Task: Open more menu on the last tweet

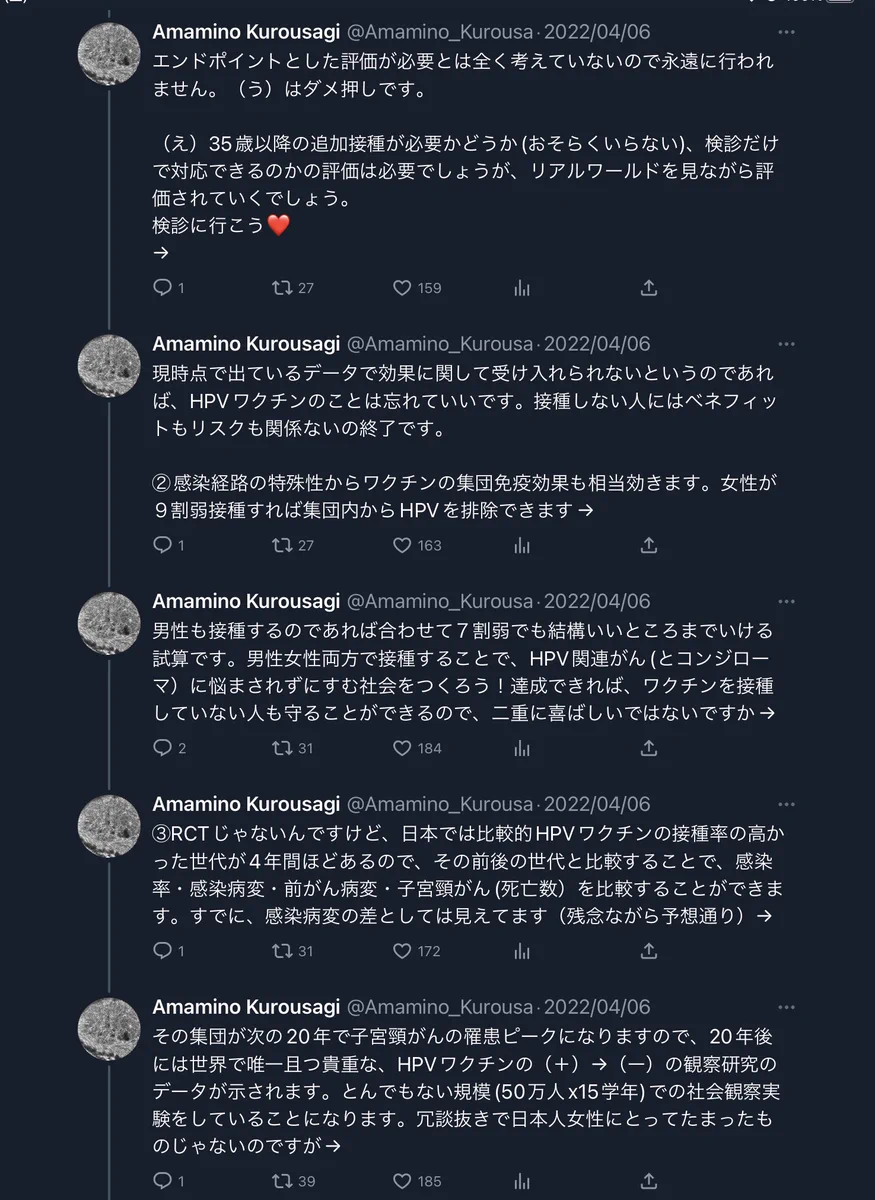Action: coord(787,1007)
